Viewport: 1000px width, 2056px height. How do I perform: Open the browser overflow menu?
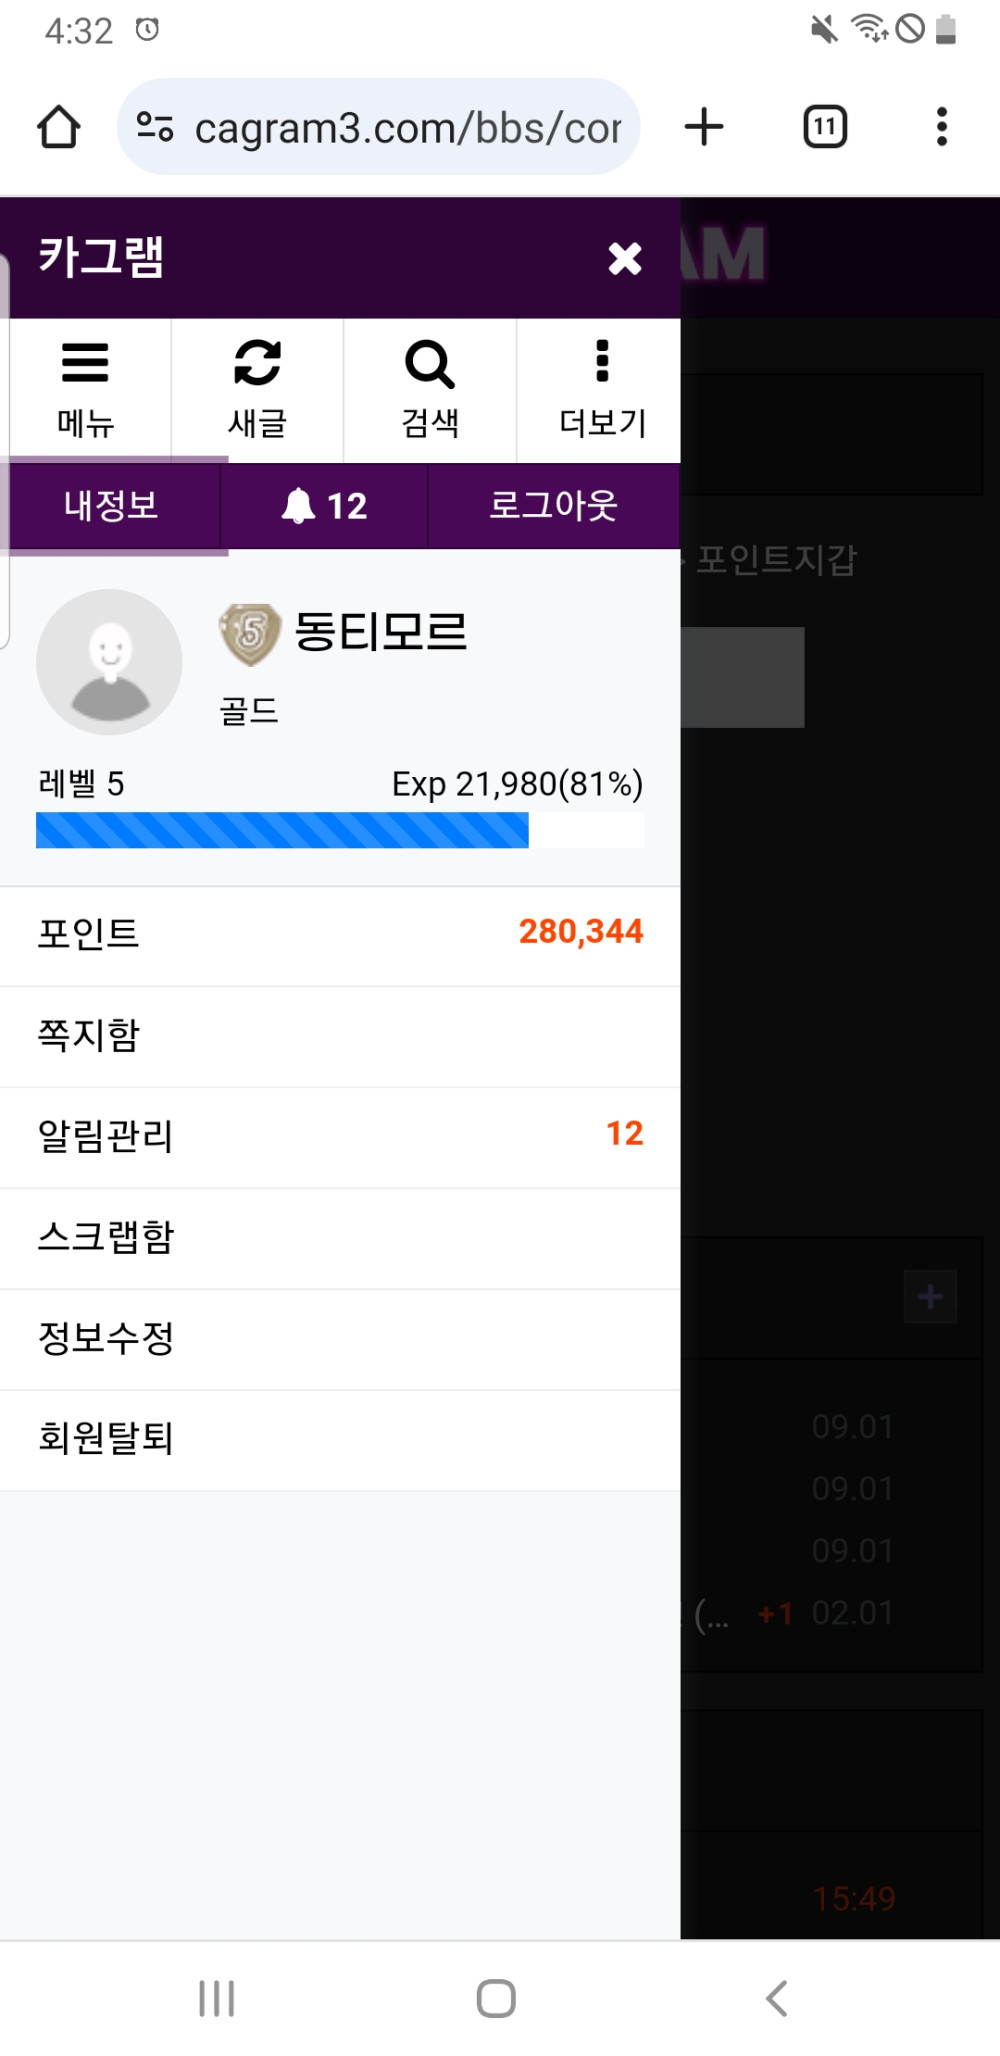pos(941,127)
